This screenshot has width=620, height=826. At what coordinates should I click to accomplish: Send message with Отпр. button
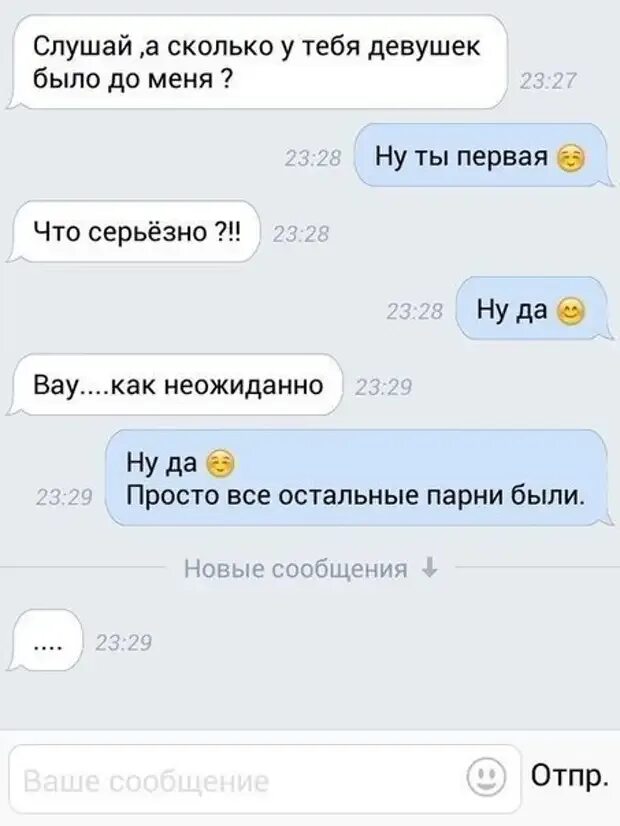tap(570, 775)
